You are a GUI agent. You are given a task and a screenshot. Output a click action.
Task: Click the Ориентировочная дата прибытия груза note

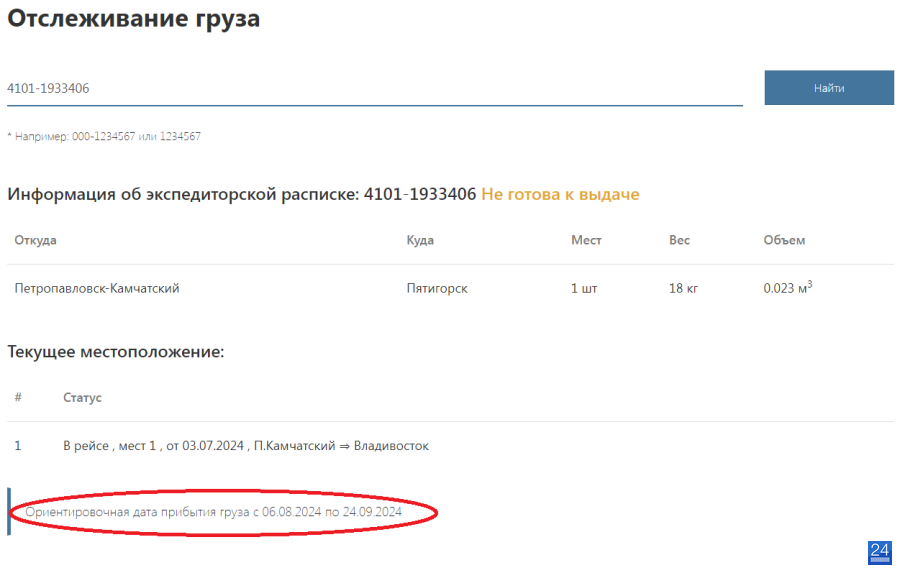pos(214,512)
